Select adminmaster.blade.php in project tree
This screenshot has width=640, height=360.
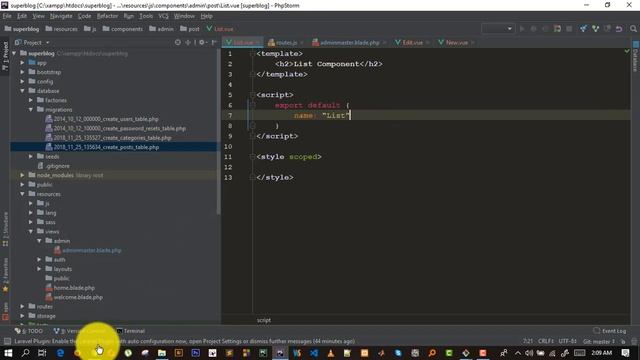click(88, 250)
